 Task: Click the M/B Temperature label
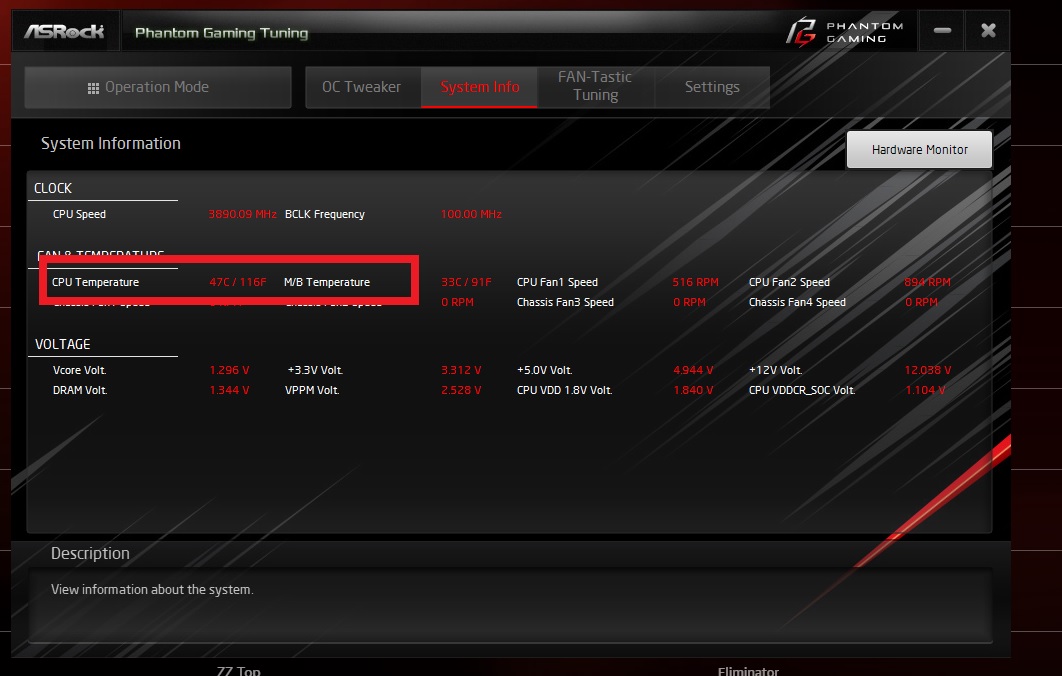(327, 282)
